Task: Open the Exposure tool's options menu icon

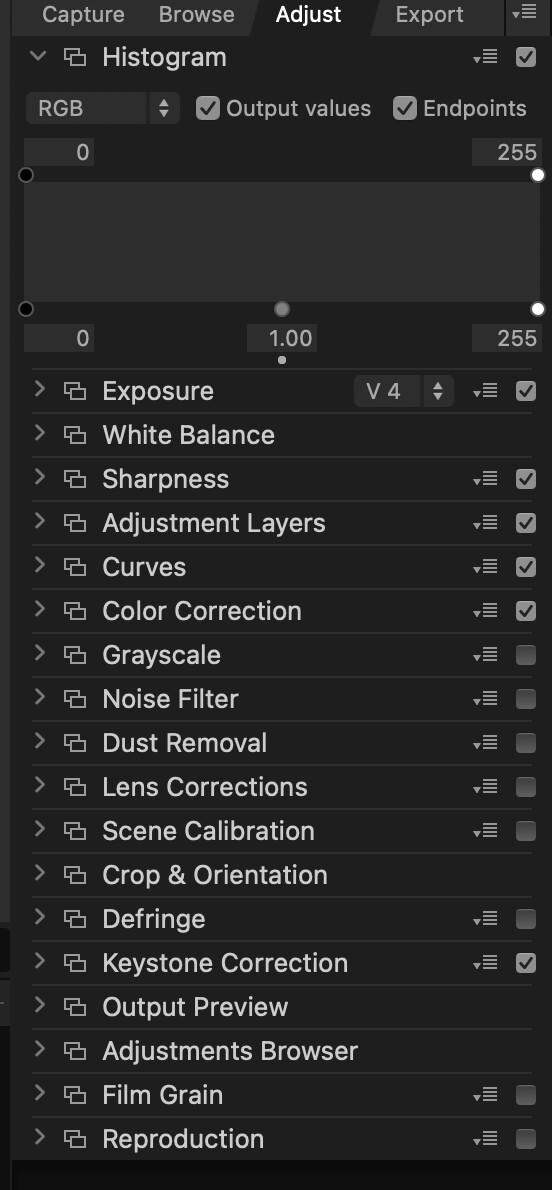Action: (x=485, y=392)
